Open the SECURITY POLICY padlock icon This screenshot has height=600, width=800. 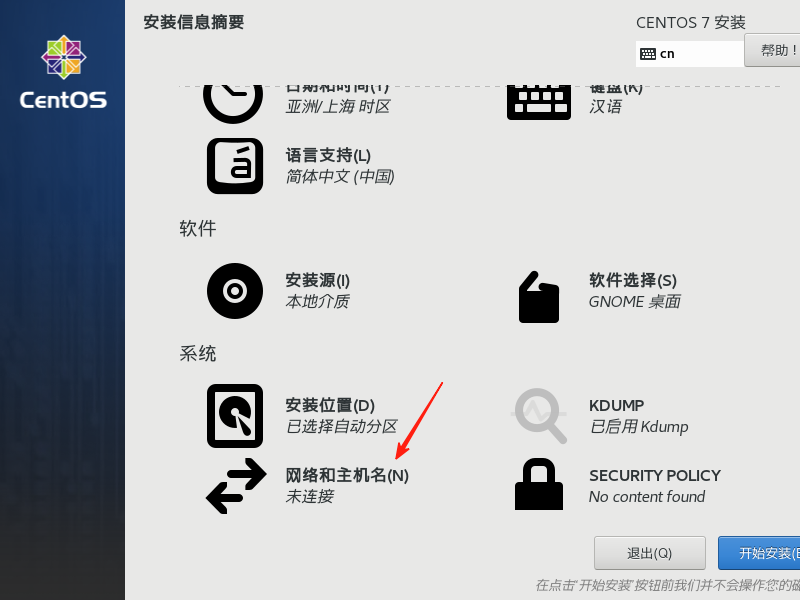(539, 484)
